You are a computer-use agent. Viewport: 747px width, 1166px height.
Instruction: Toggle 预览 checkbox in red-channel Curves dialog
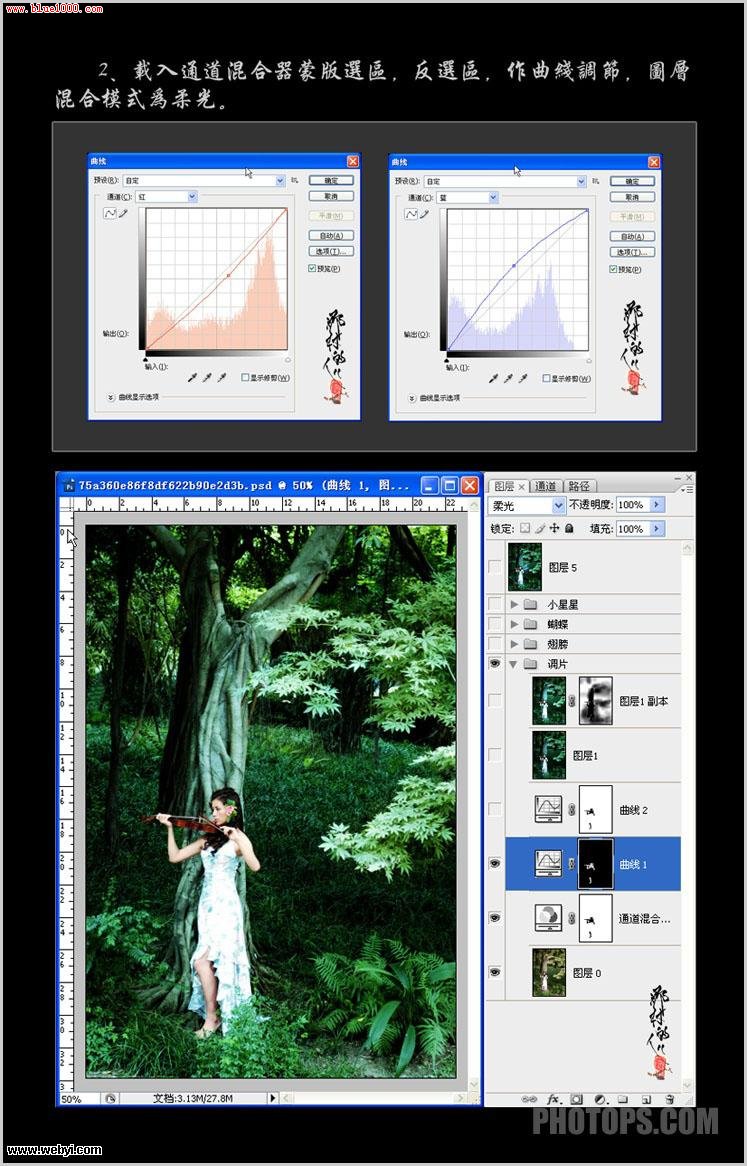click(x=312, y=268)
